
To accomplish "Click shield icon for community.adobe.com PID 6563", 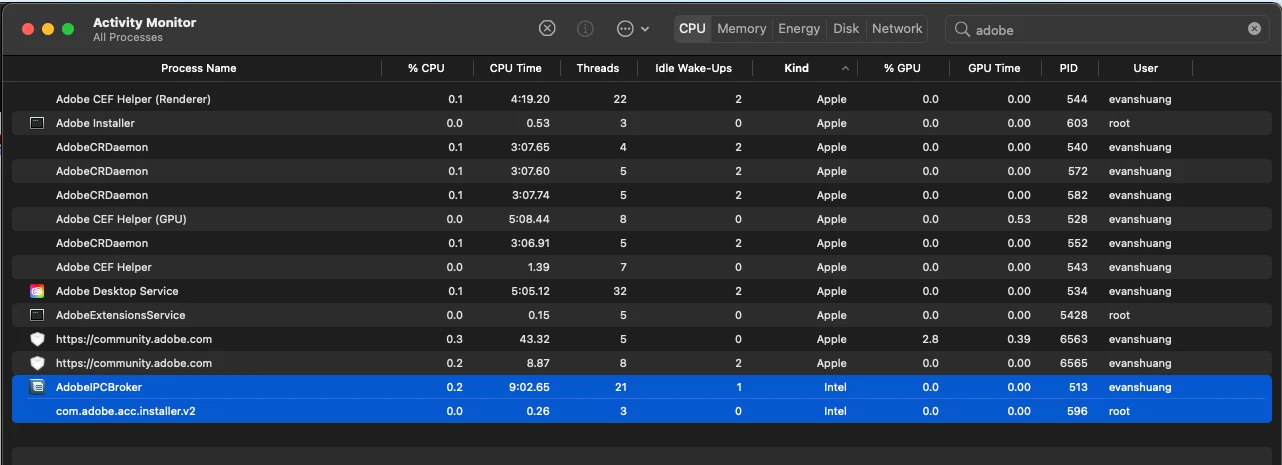I will [x=37, y=339].
